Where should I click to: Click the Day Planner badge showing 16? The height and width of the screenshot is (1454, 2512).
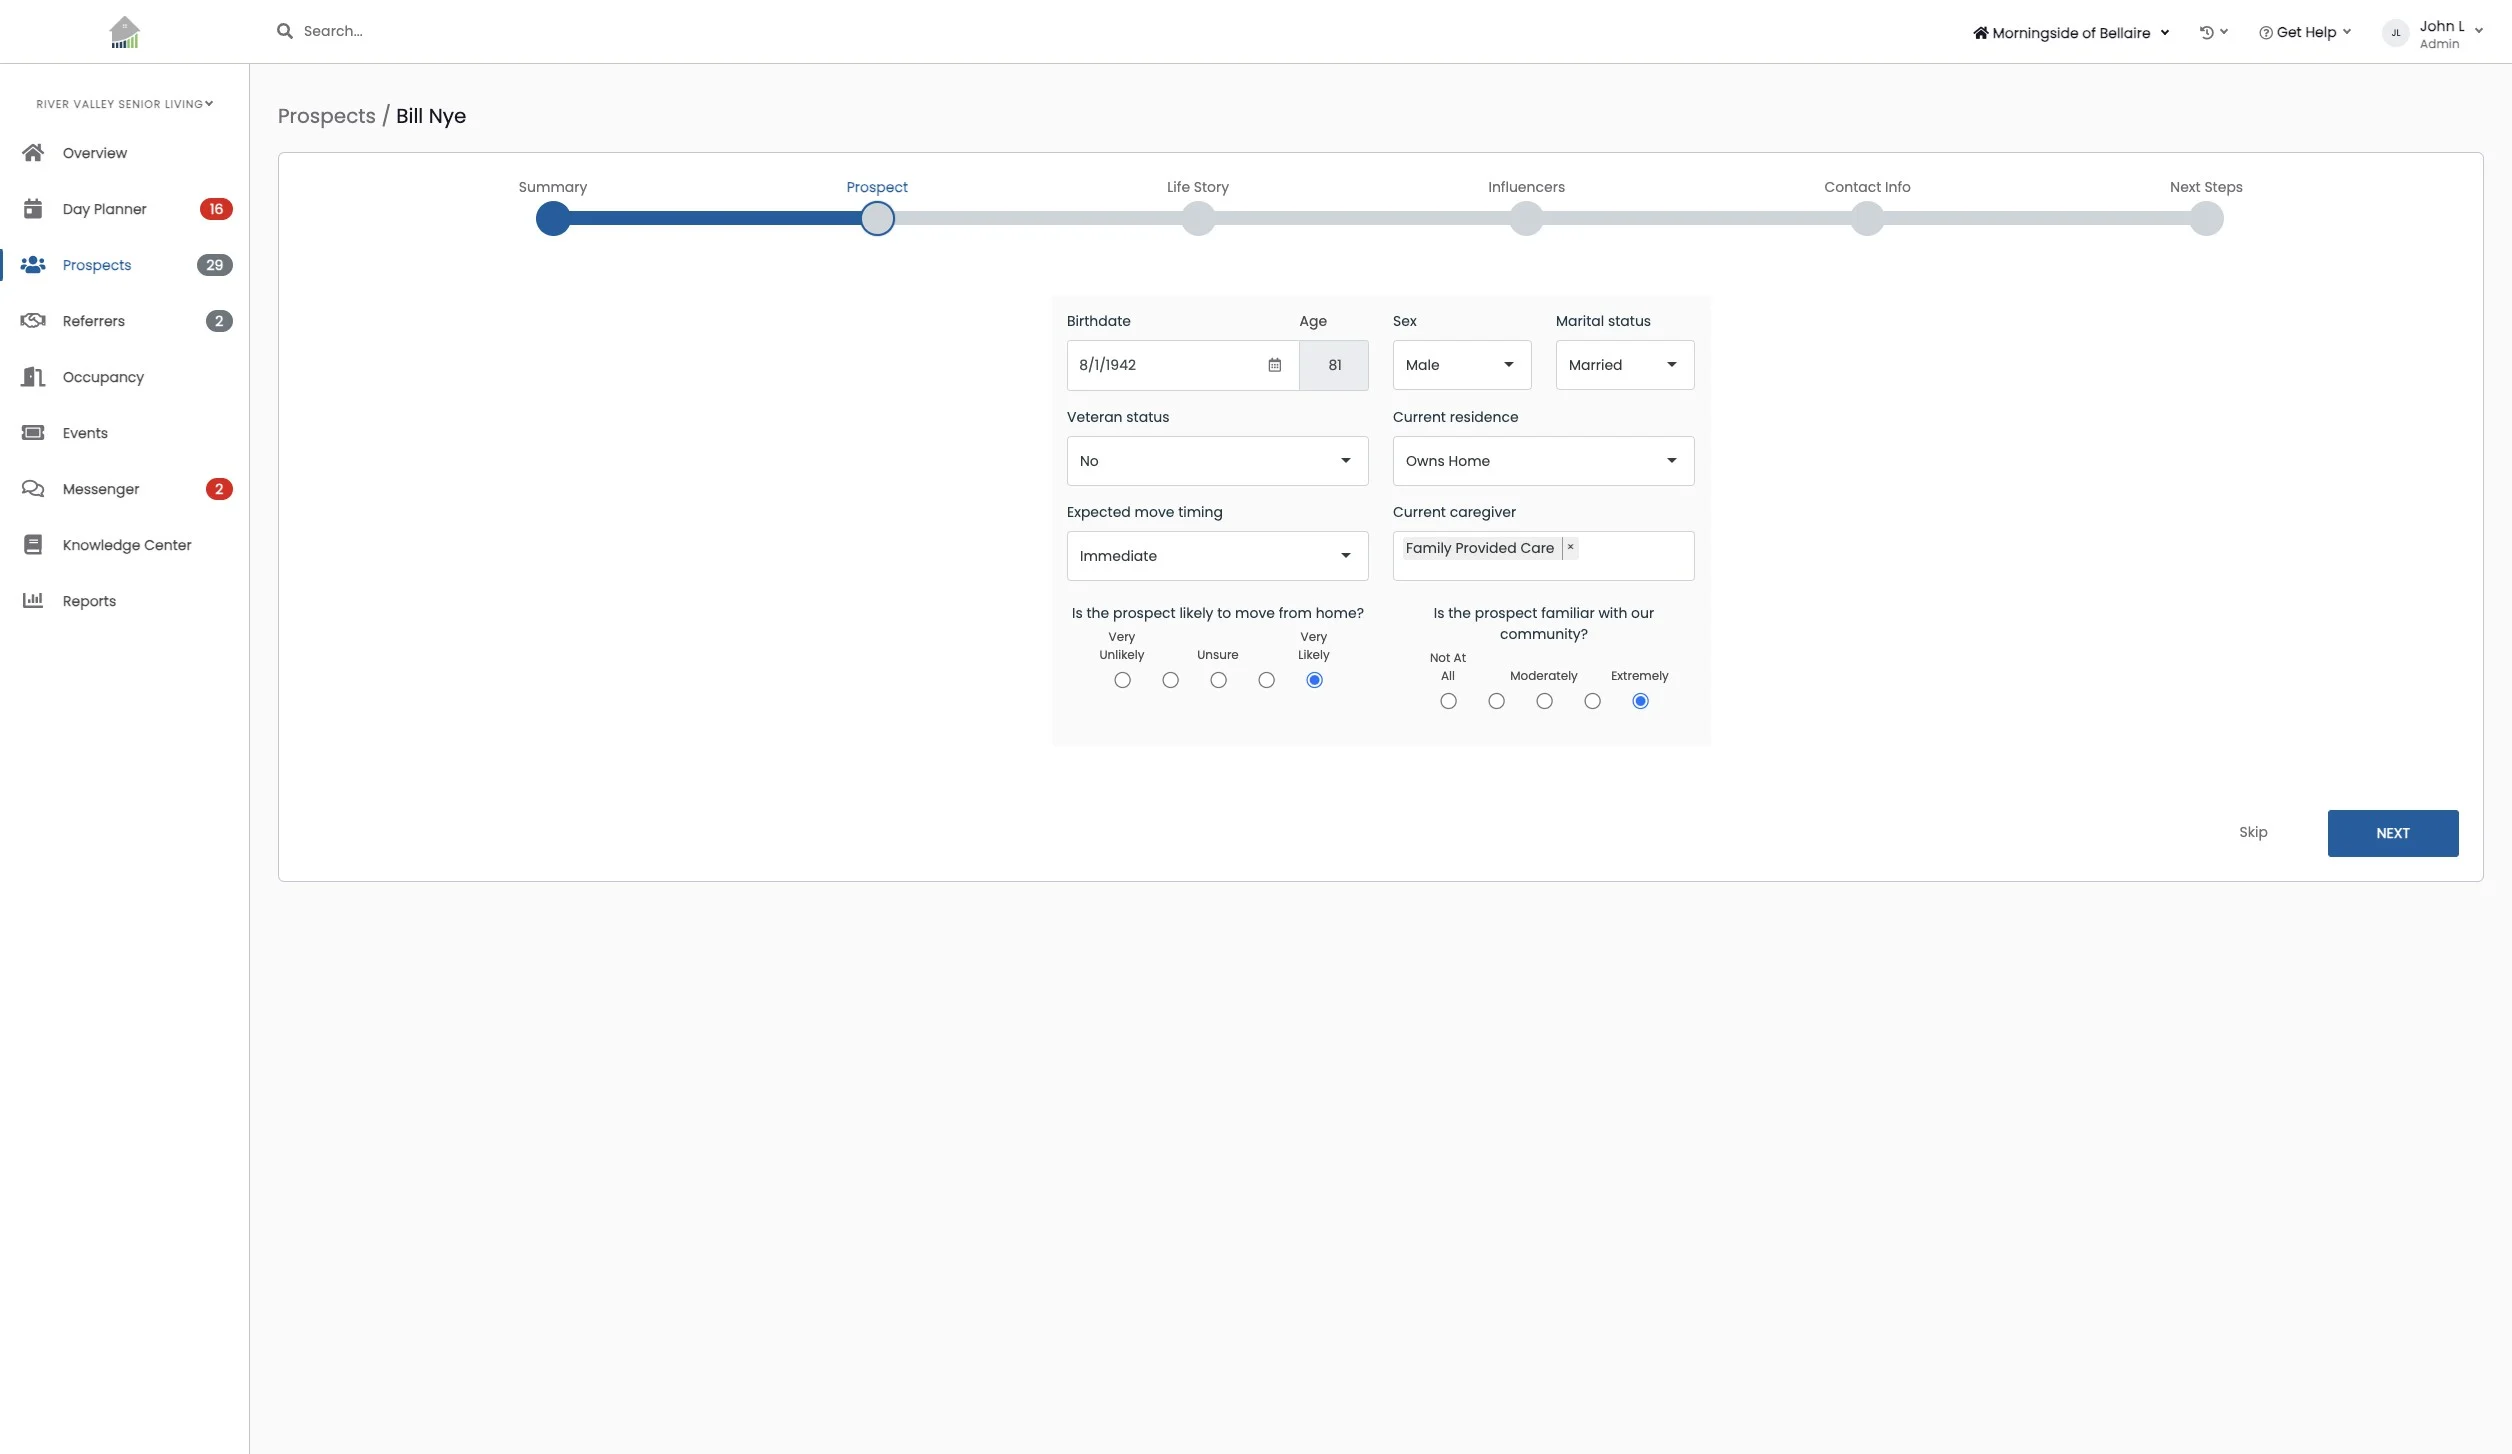point(216,209)
